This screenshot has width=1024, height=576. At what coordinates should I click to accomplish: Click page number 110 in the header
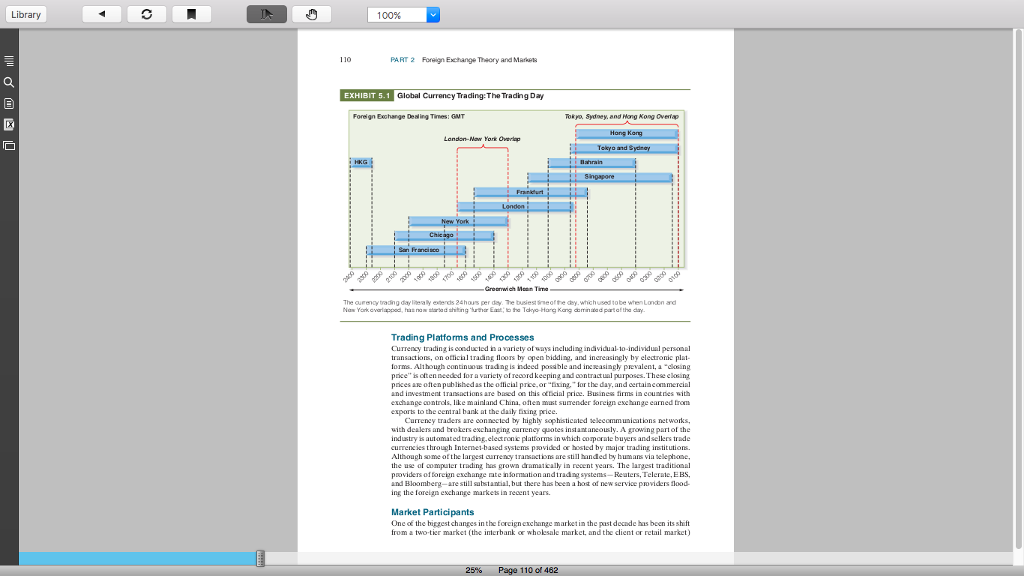[345, 60]
